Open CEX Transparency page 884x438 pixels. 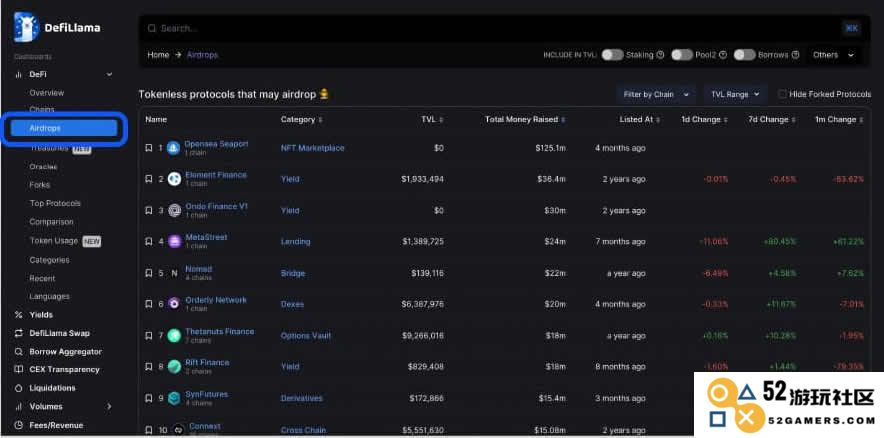[x=64, y=369]
